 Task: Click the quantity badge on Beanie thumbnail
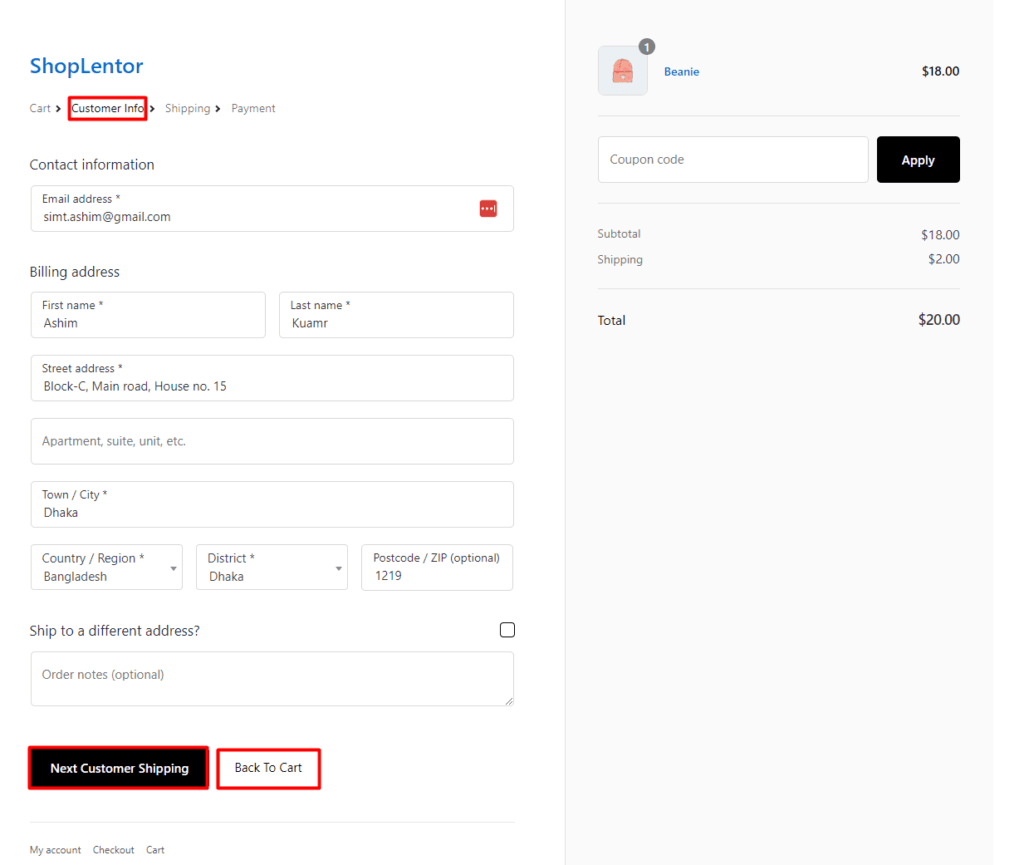tap(647, 47)
